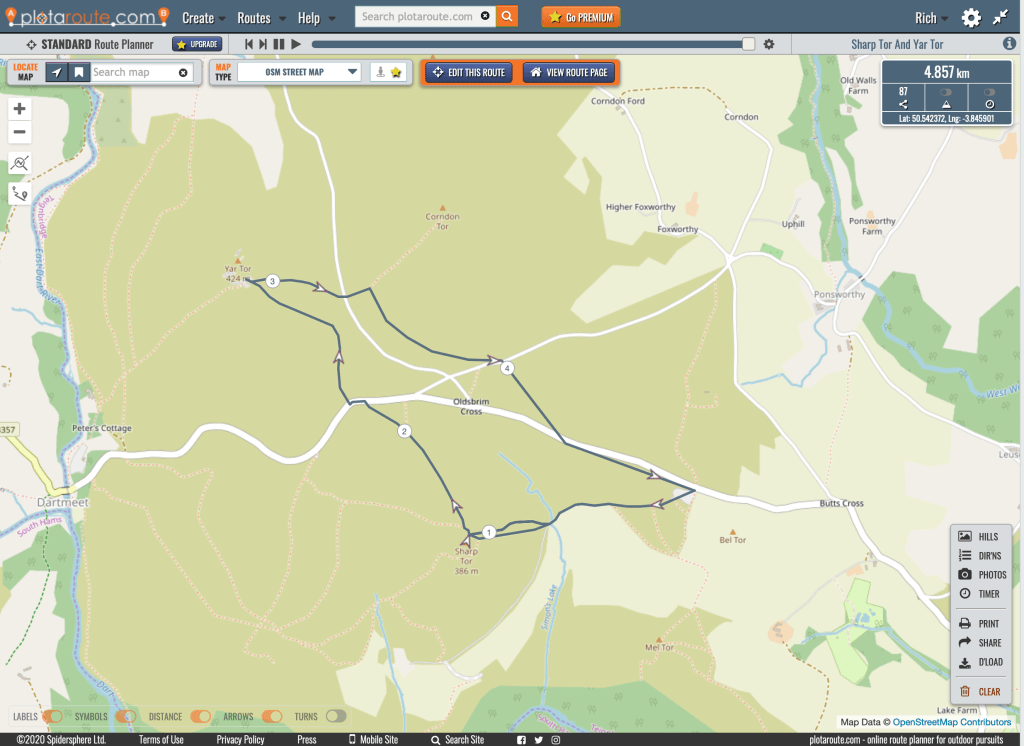Zoom in the map with plus button
Viewport: 1024px width, 746px height.
(x=20, y=109)
